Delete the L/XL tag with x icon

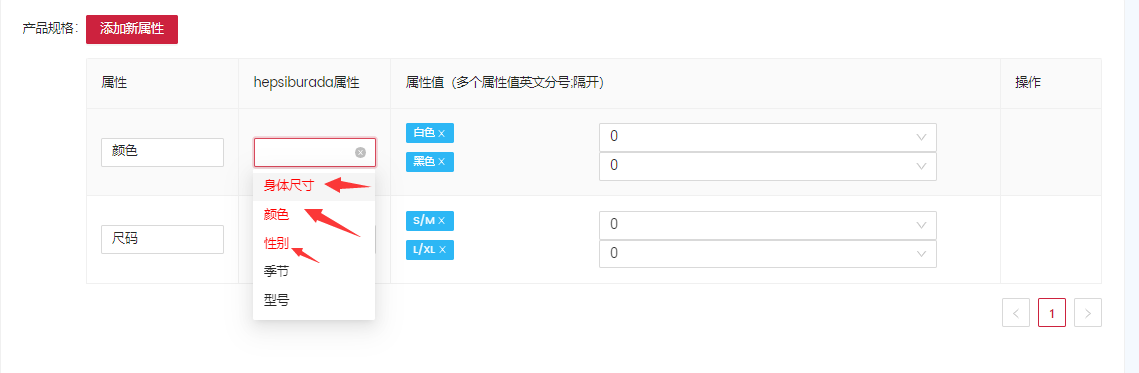coord(441,250)
